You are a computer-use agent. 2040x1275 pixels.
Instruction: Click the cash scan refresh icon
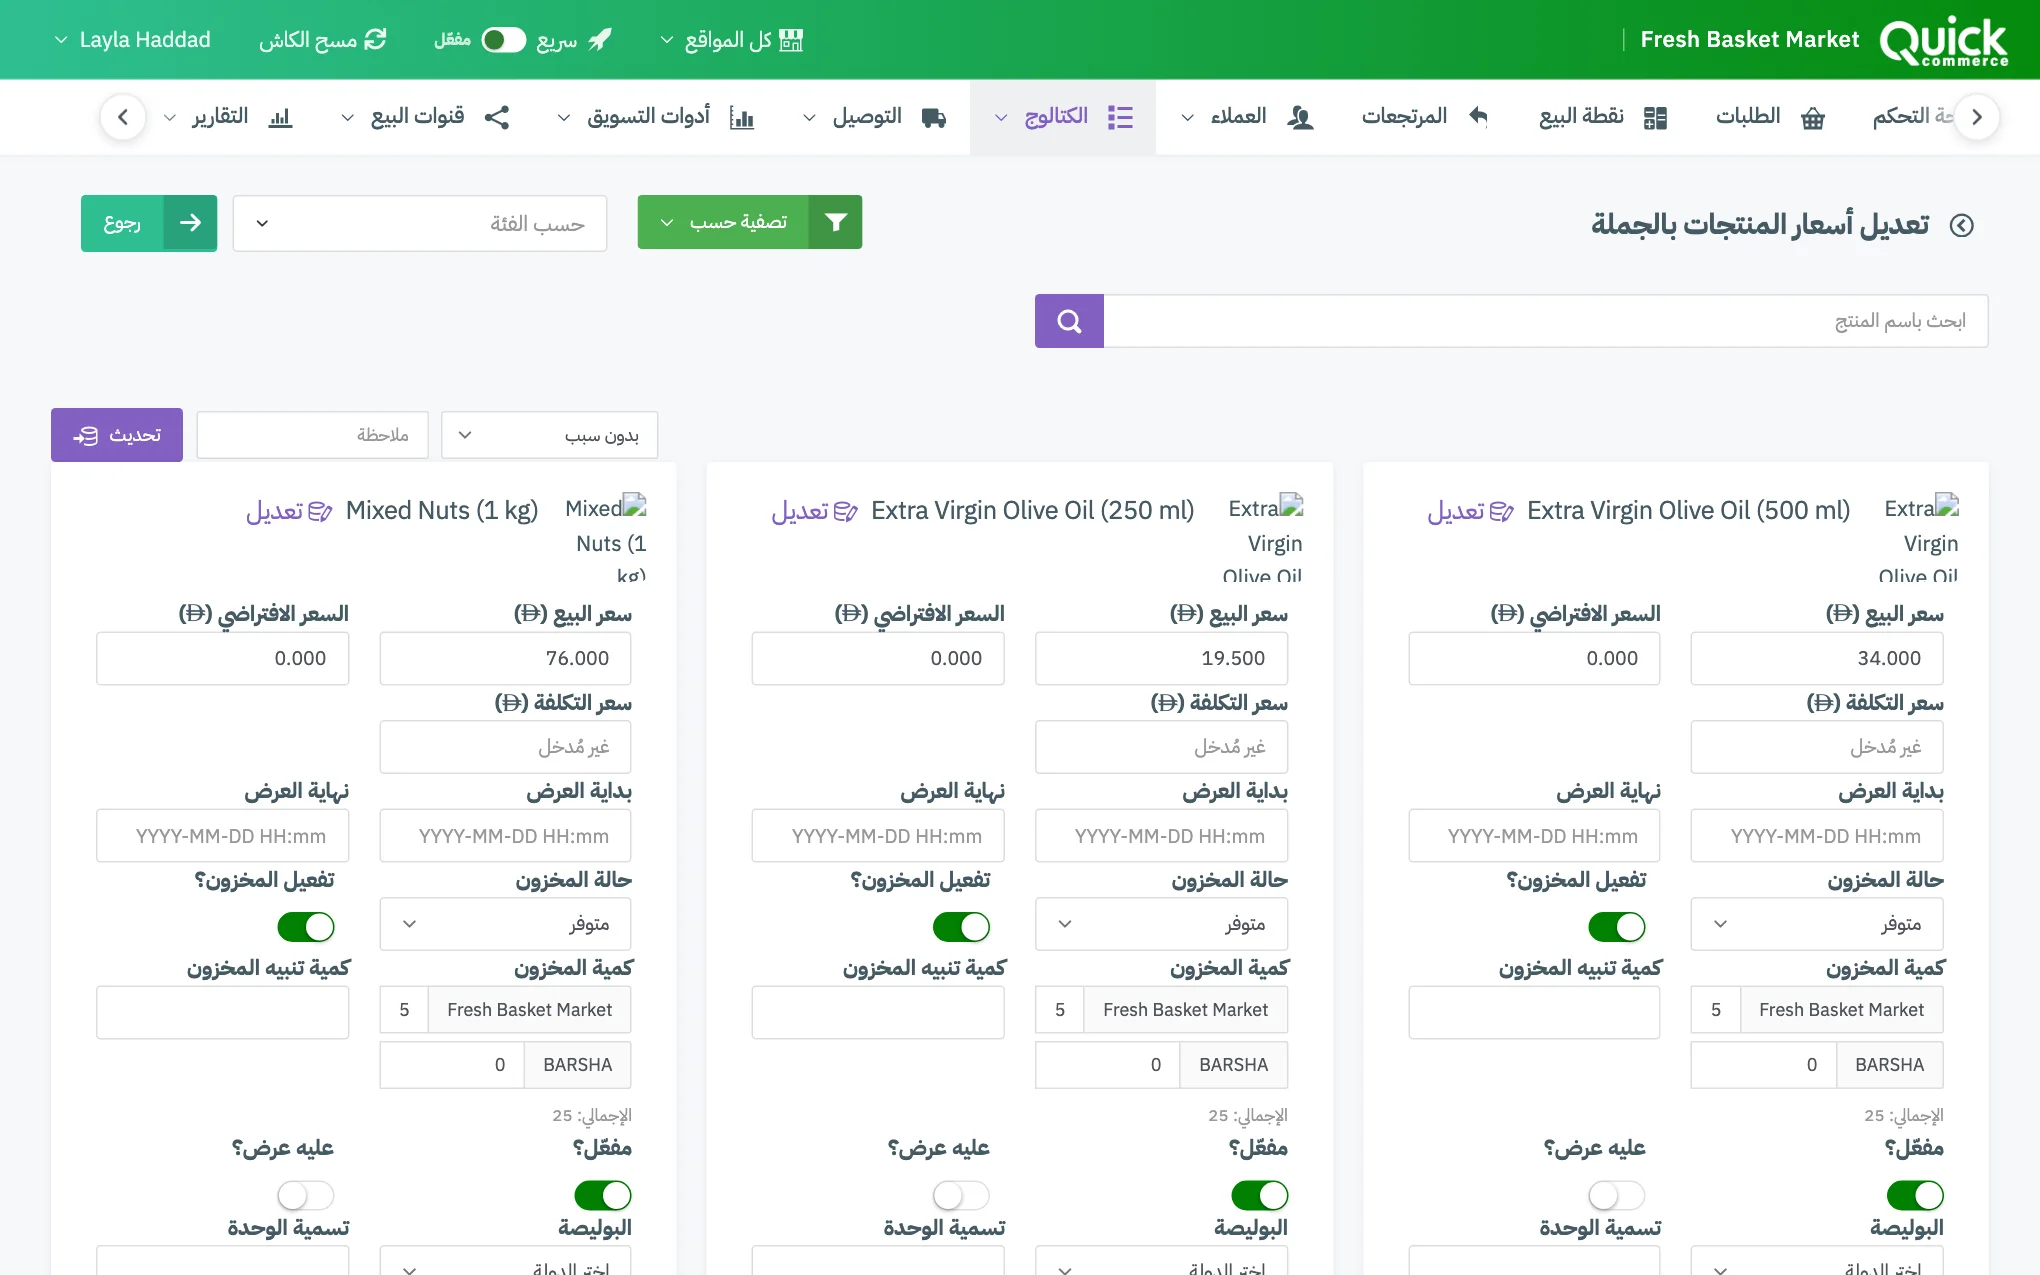pyautogui.click(x=375, y=39)
